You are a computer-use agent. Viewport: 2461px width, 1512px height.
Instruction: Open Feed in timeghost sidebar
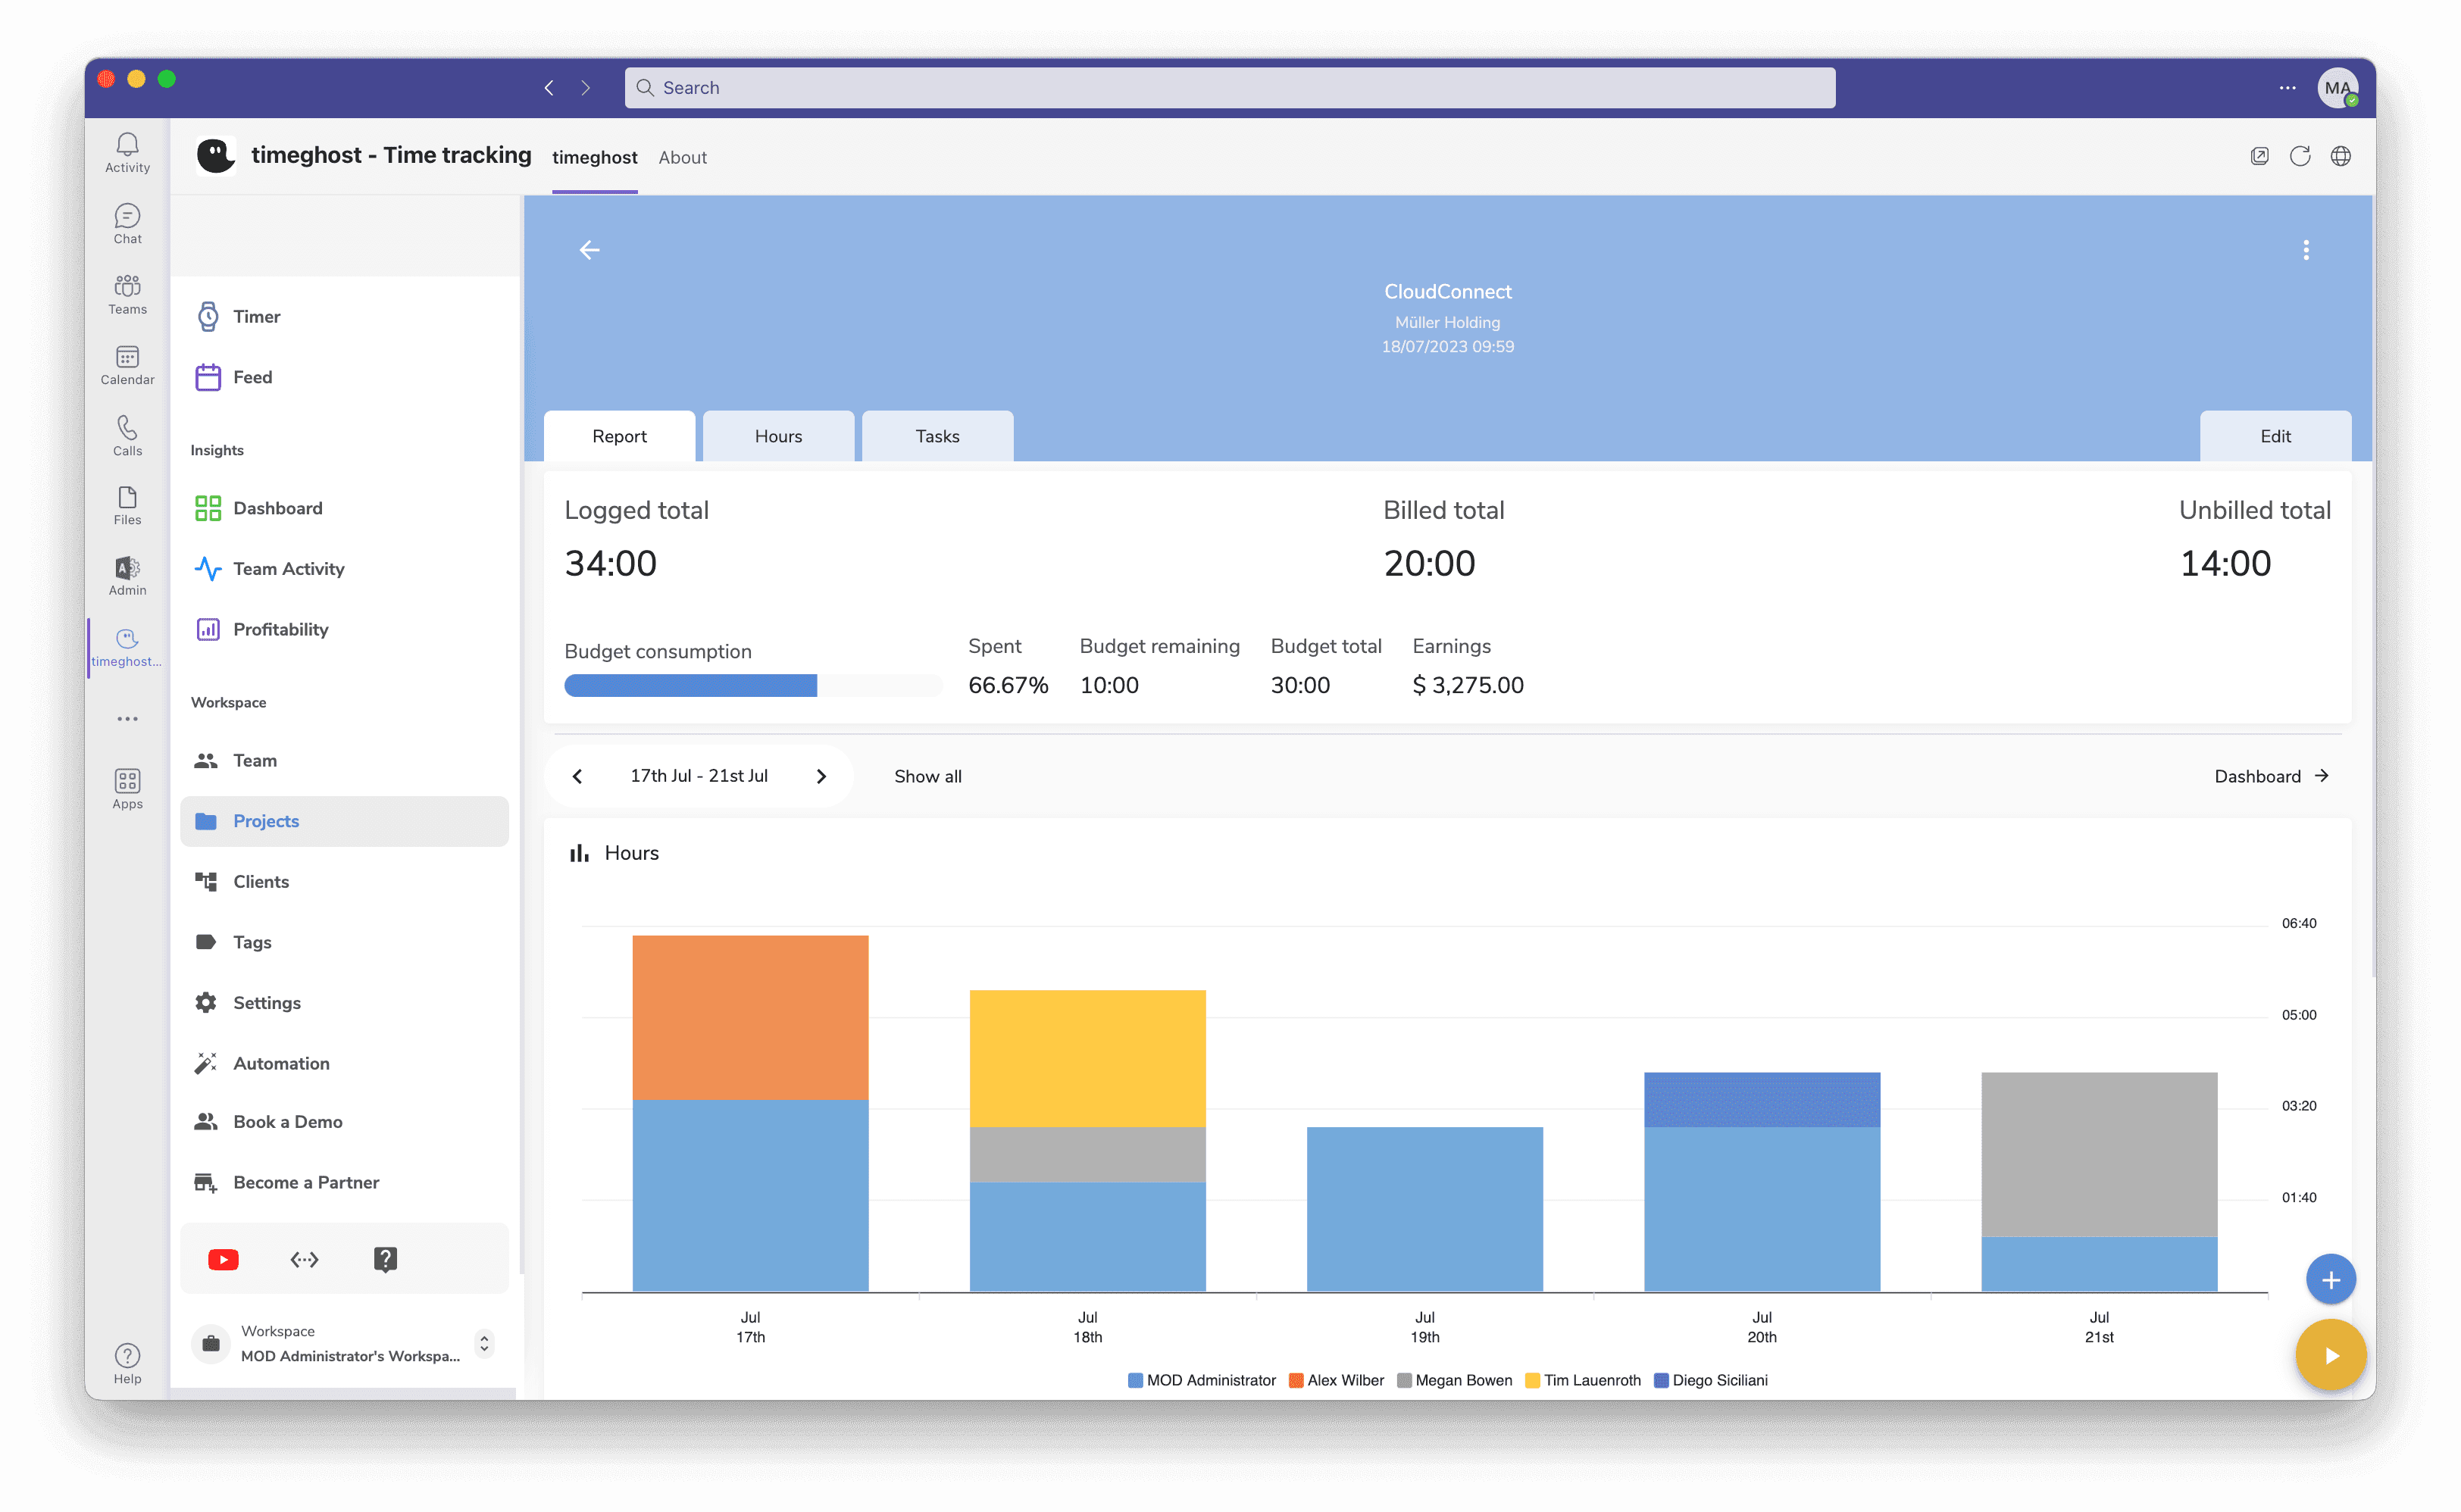tap(344, 377)
